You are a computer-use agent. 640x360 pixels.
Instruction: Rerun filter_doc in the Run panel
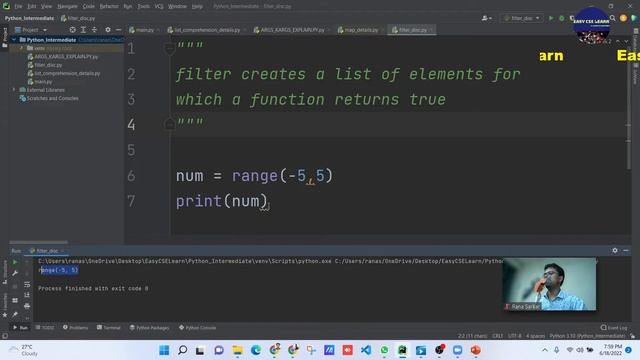click(15, 262)
